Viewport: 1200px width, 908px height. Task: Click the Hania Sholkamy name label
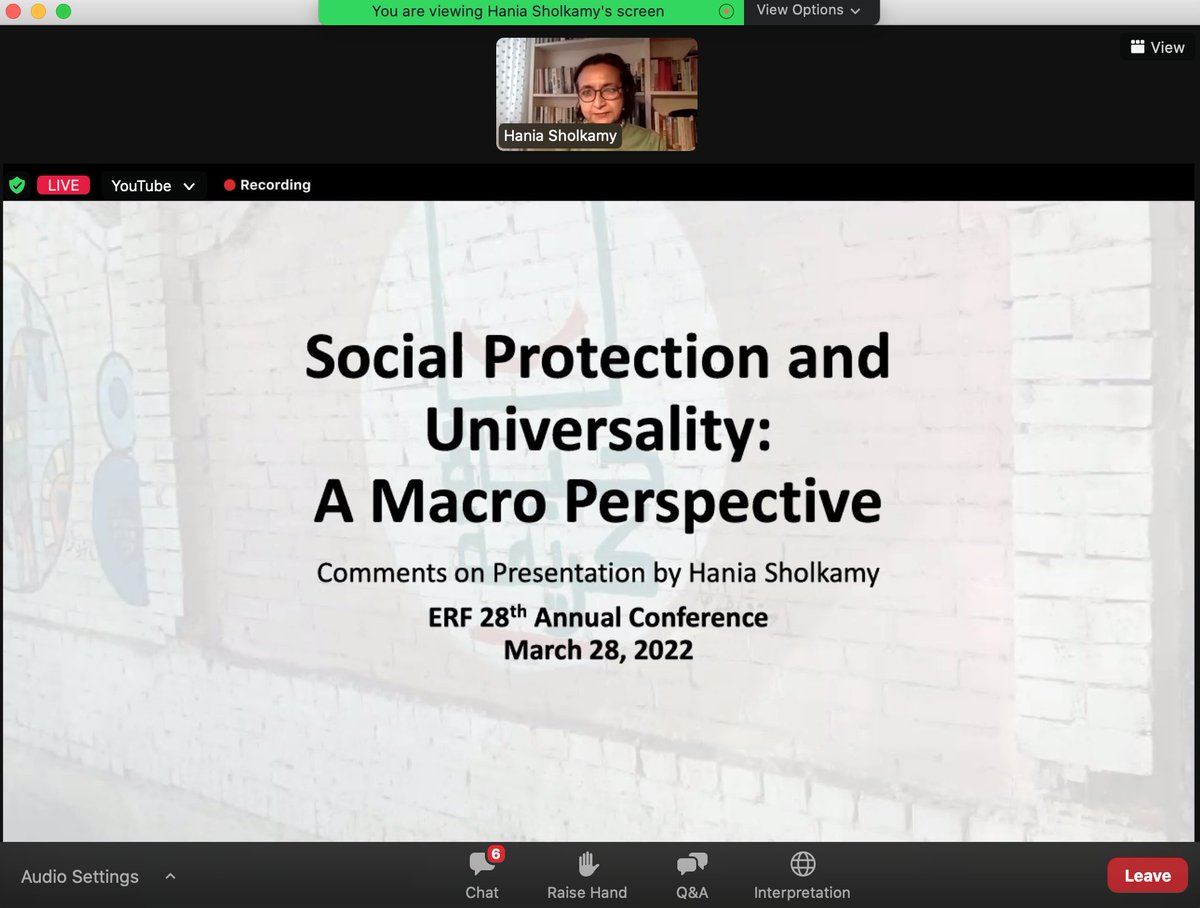(x=560, y=135)
